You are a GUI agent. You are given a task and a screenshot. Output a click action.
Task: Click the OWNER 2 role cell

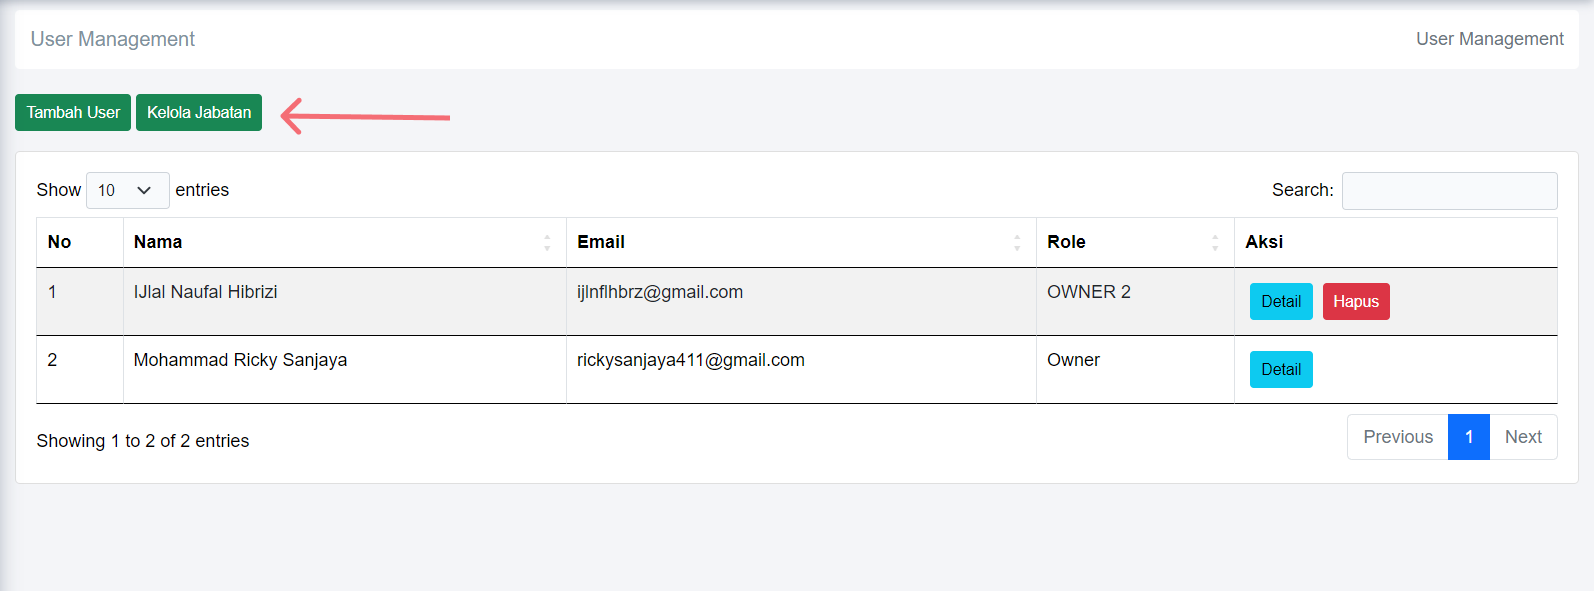(1088, 292)
